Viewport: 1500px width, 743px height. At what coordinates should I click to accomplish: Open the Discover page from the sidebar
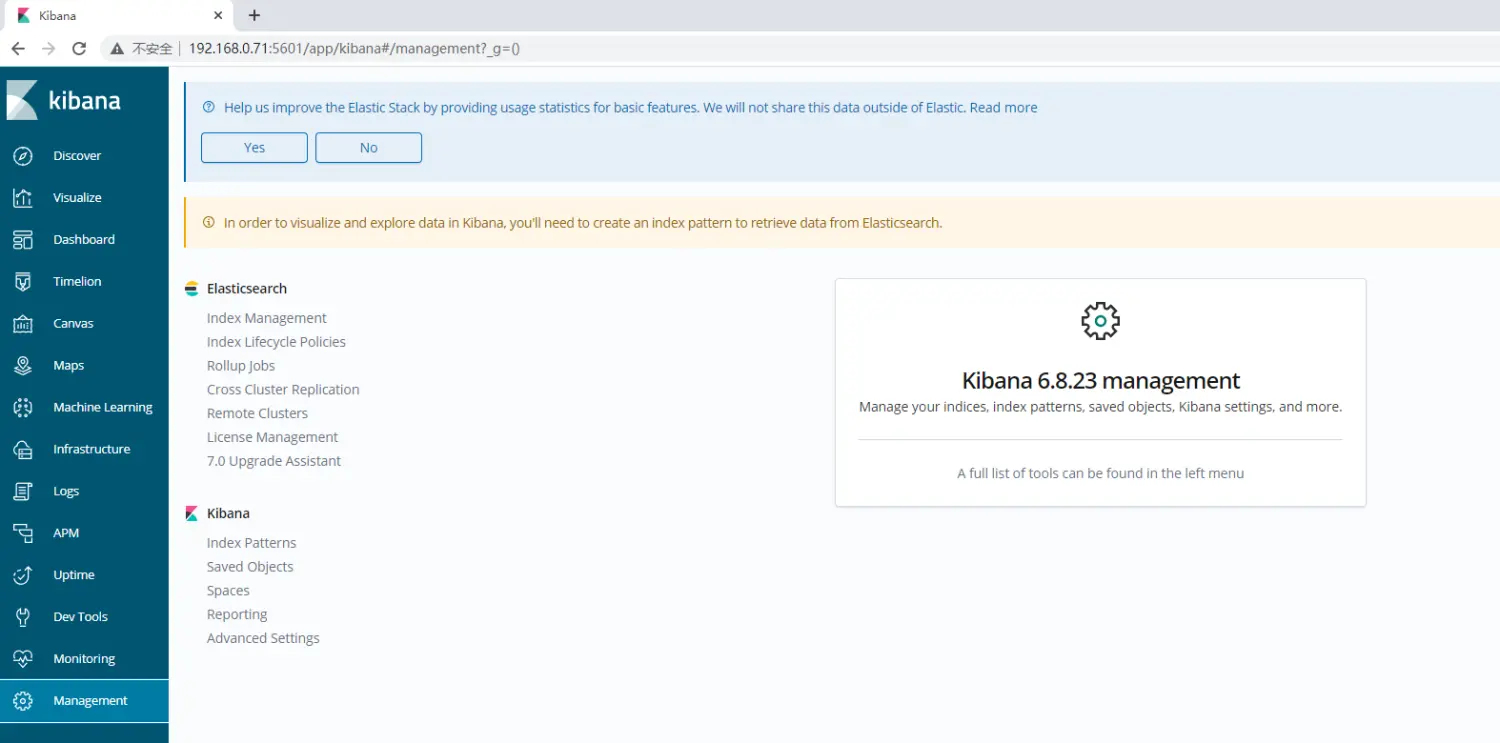78,155
